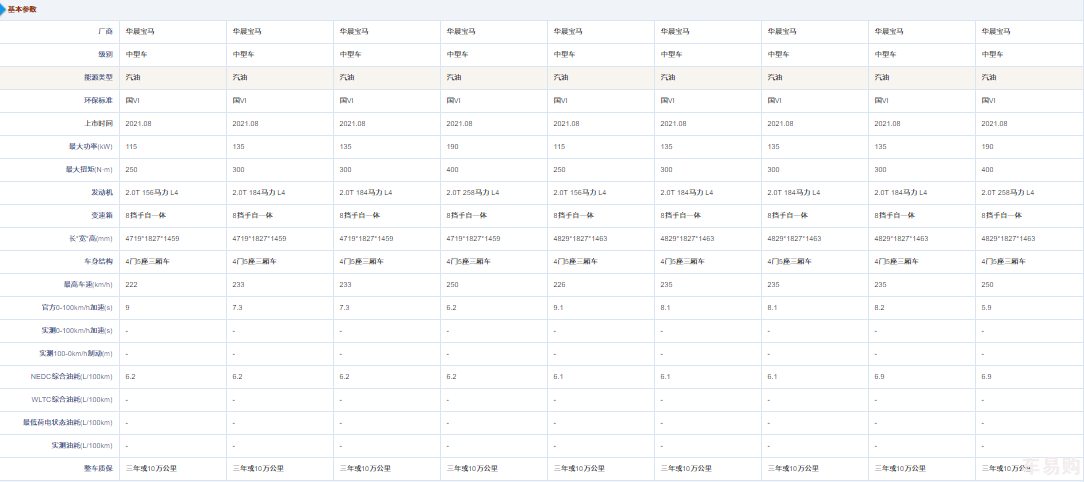Select the 实测100-0km/h制动(m) row label
Viewport: 1084px width, 482px height.
[x=76, y=353]
